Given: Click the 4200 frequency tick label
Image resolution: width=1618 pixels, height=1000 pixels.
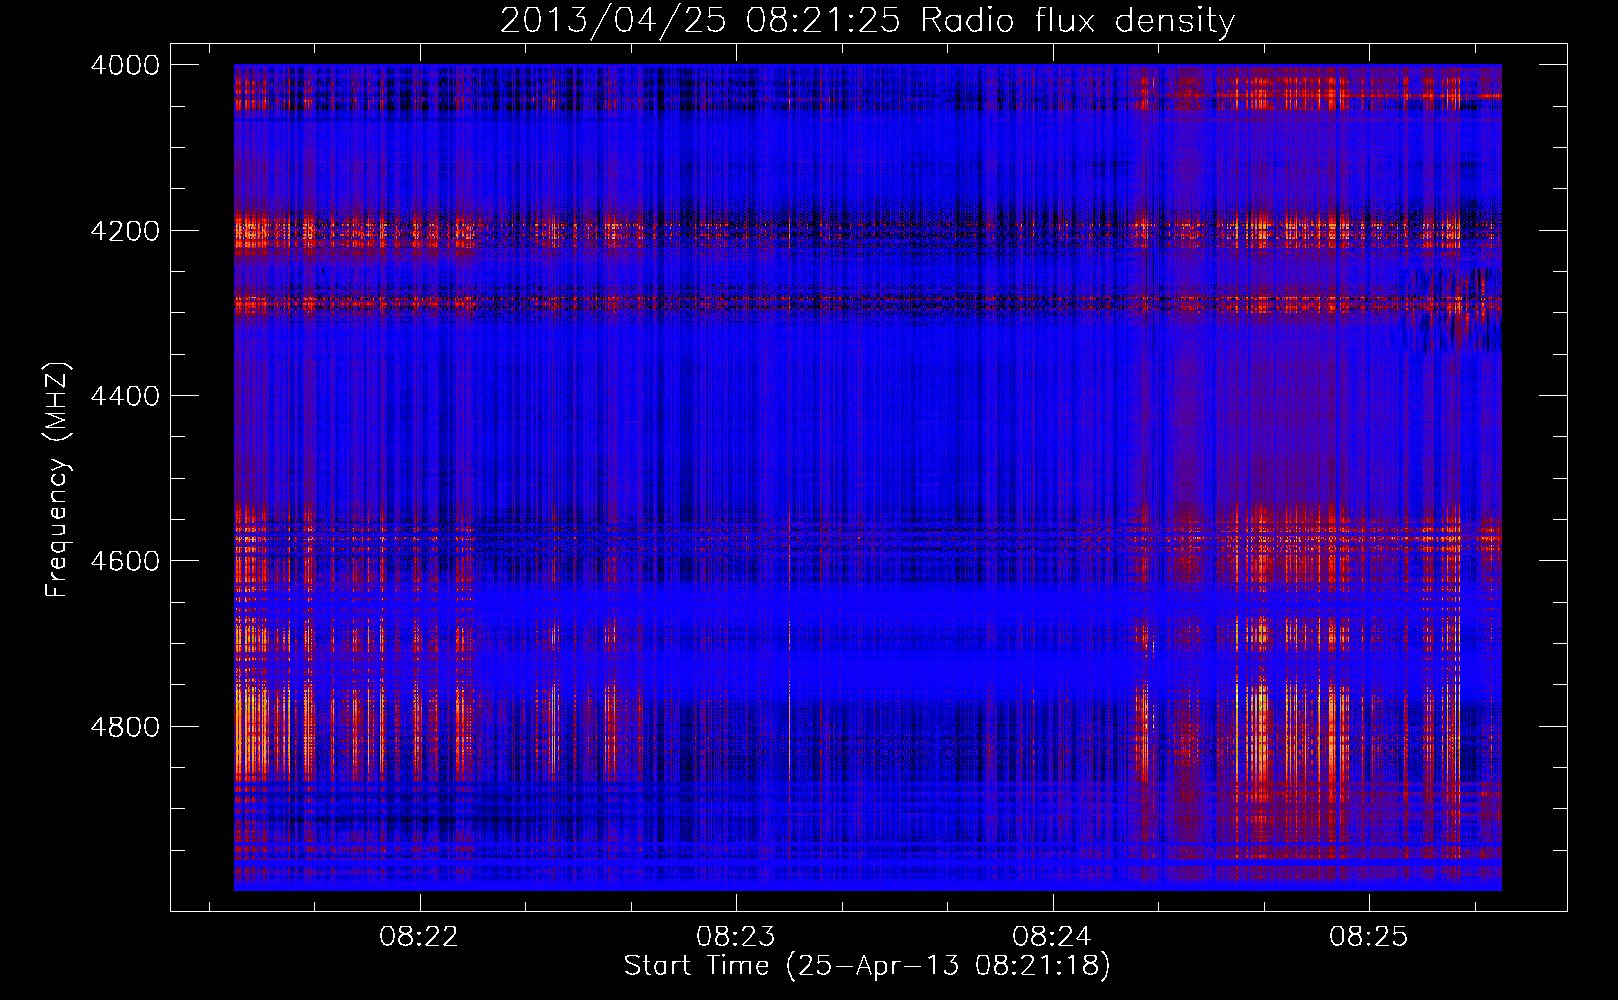Looking at the screenshot, I should tap(125, 231).
